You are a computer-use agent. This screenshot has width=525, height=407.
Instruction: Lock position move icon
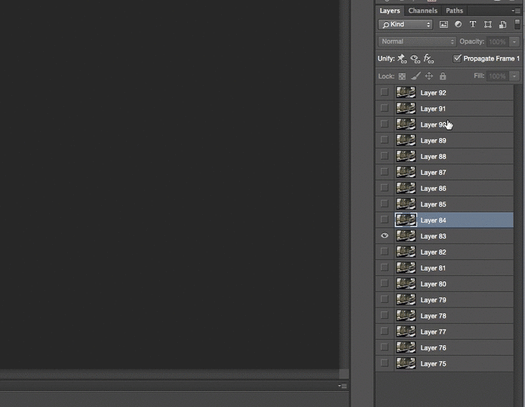(429, 76)
